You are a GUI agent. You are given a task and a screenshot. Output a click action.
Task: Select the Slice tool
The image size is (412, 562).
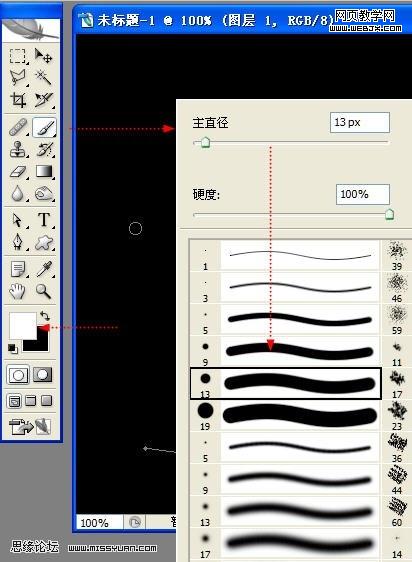pos(44,100)
